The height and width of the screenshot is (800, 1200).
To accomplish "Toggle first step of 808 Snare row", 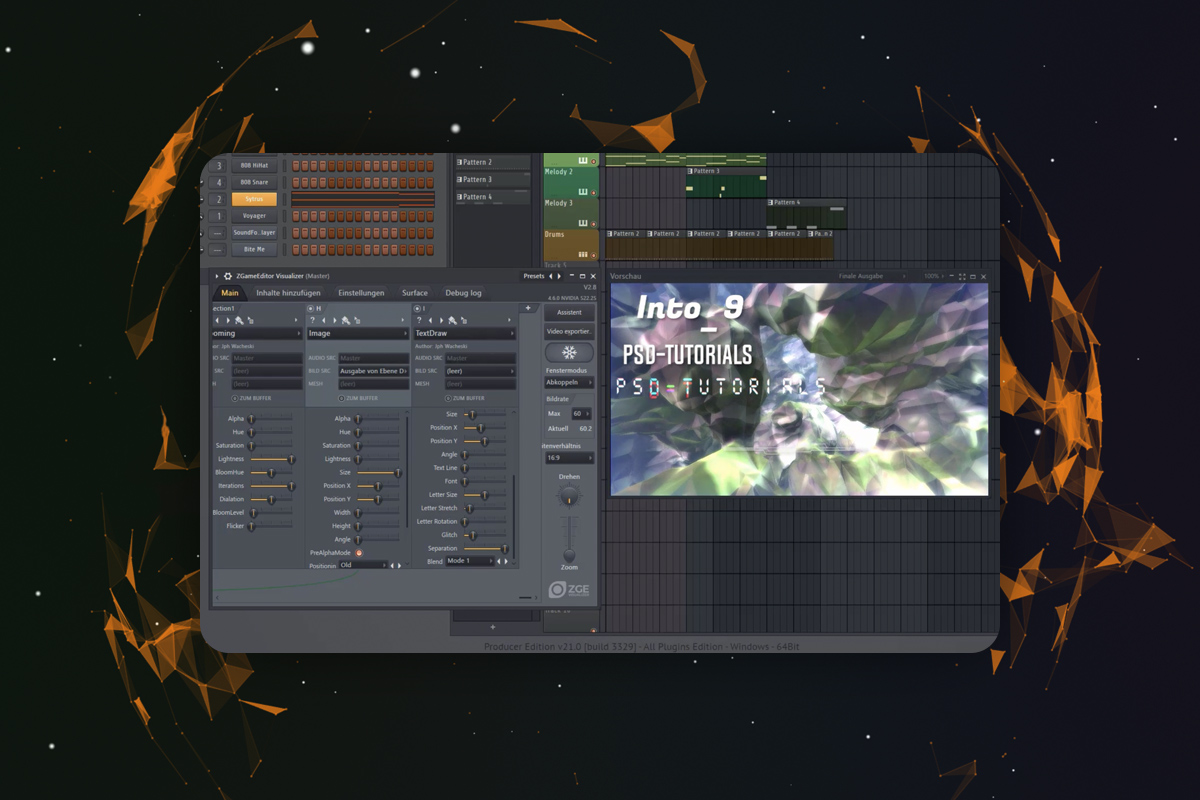I will coord(296,182).
